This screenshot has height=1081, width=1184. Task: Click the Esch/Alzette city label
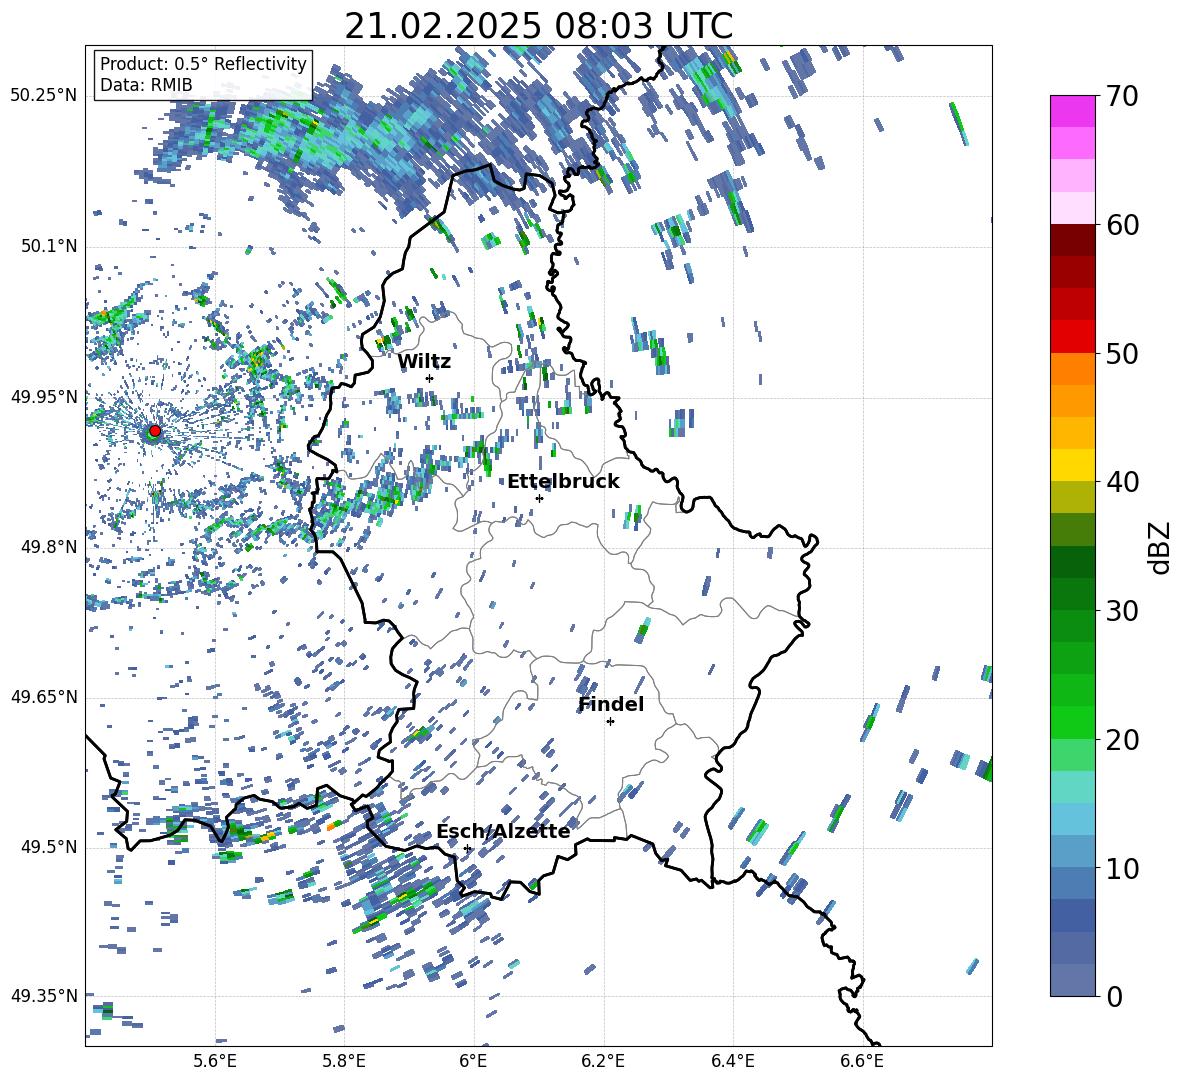pyautogui.click(x=503, y=831)
